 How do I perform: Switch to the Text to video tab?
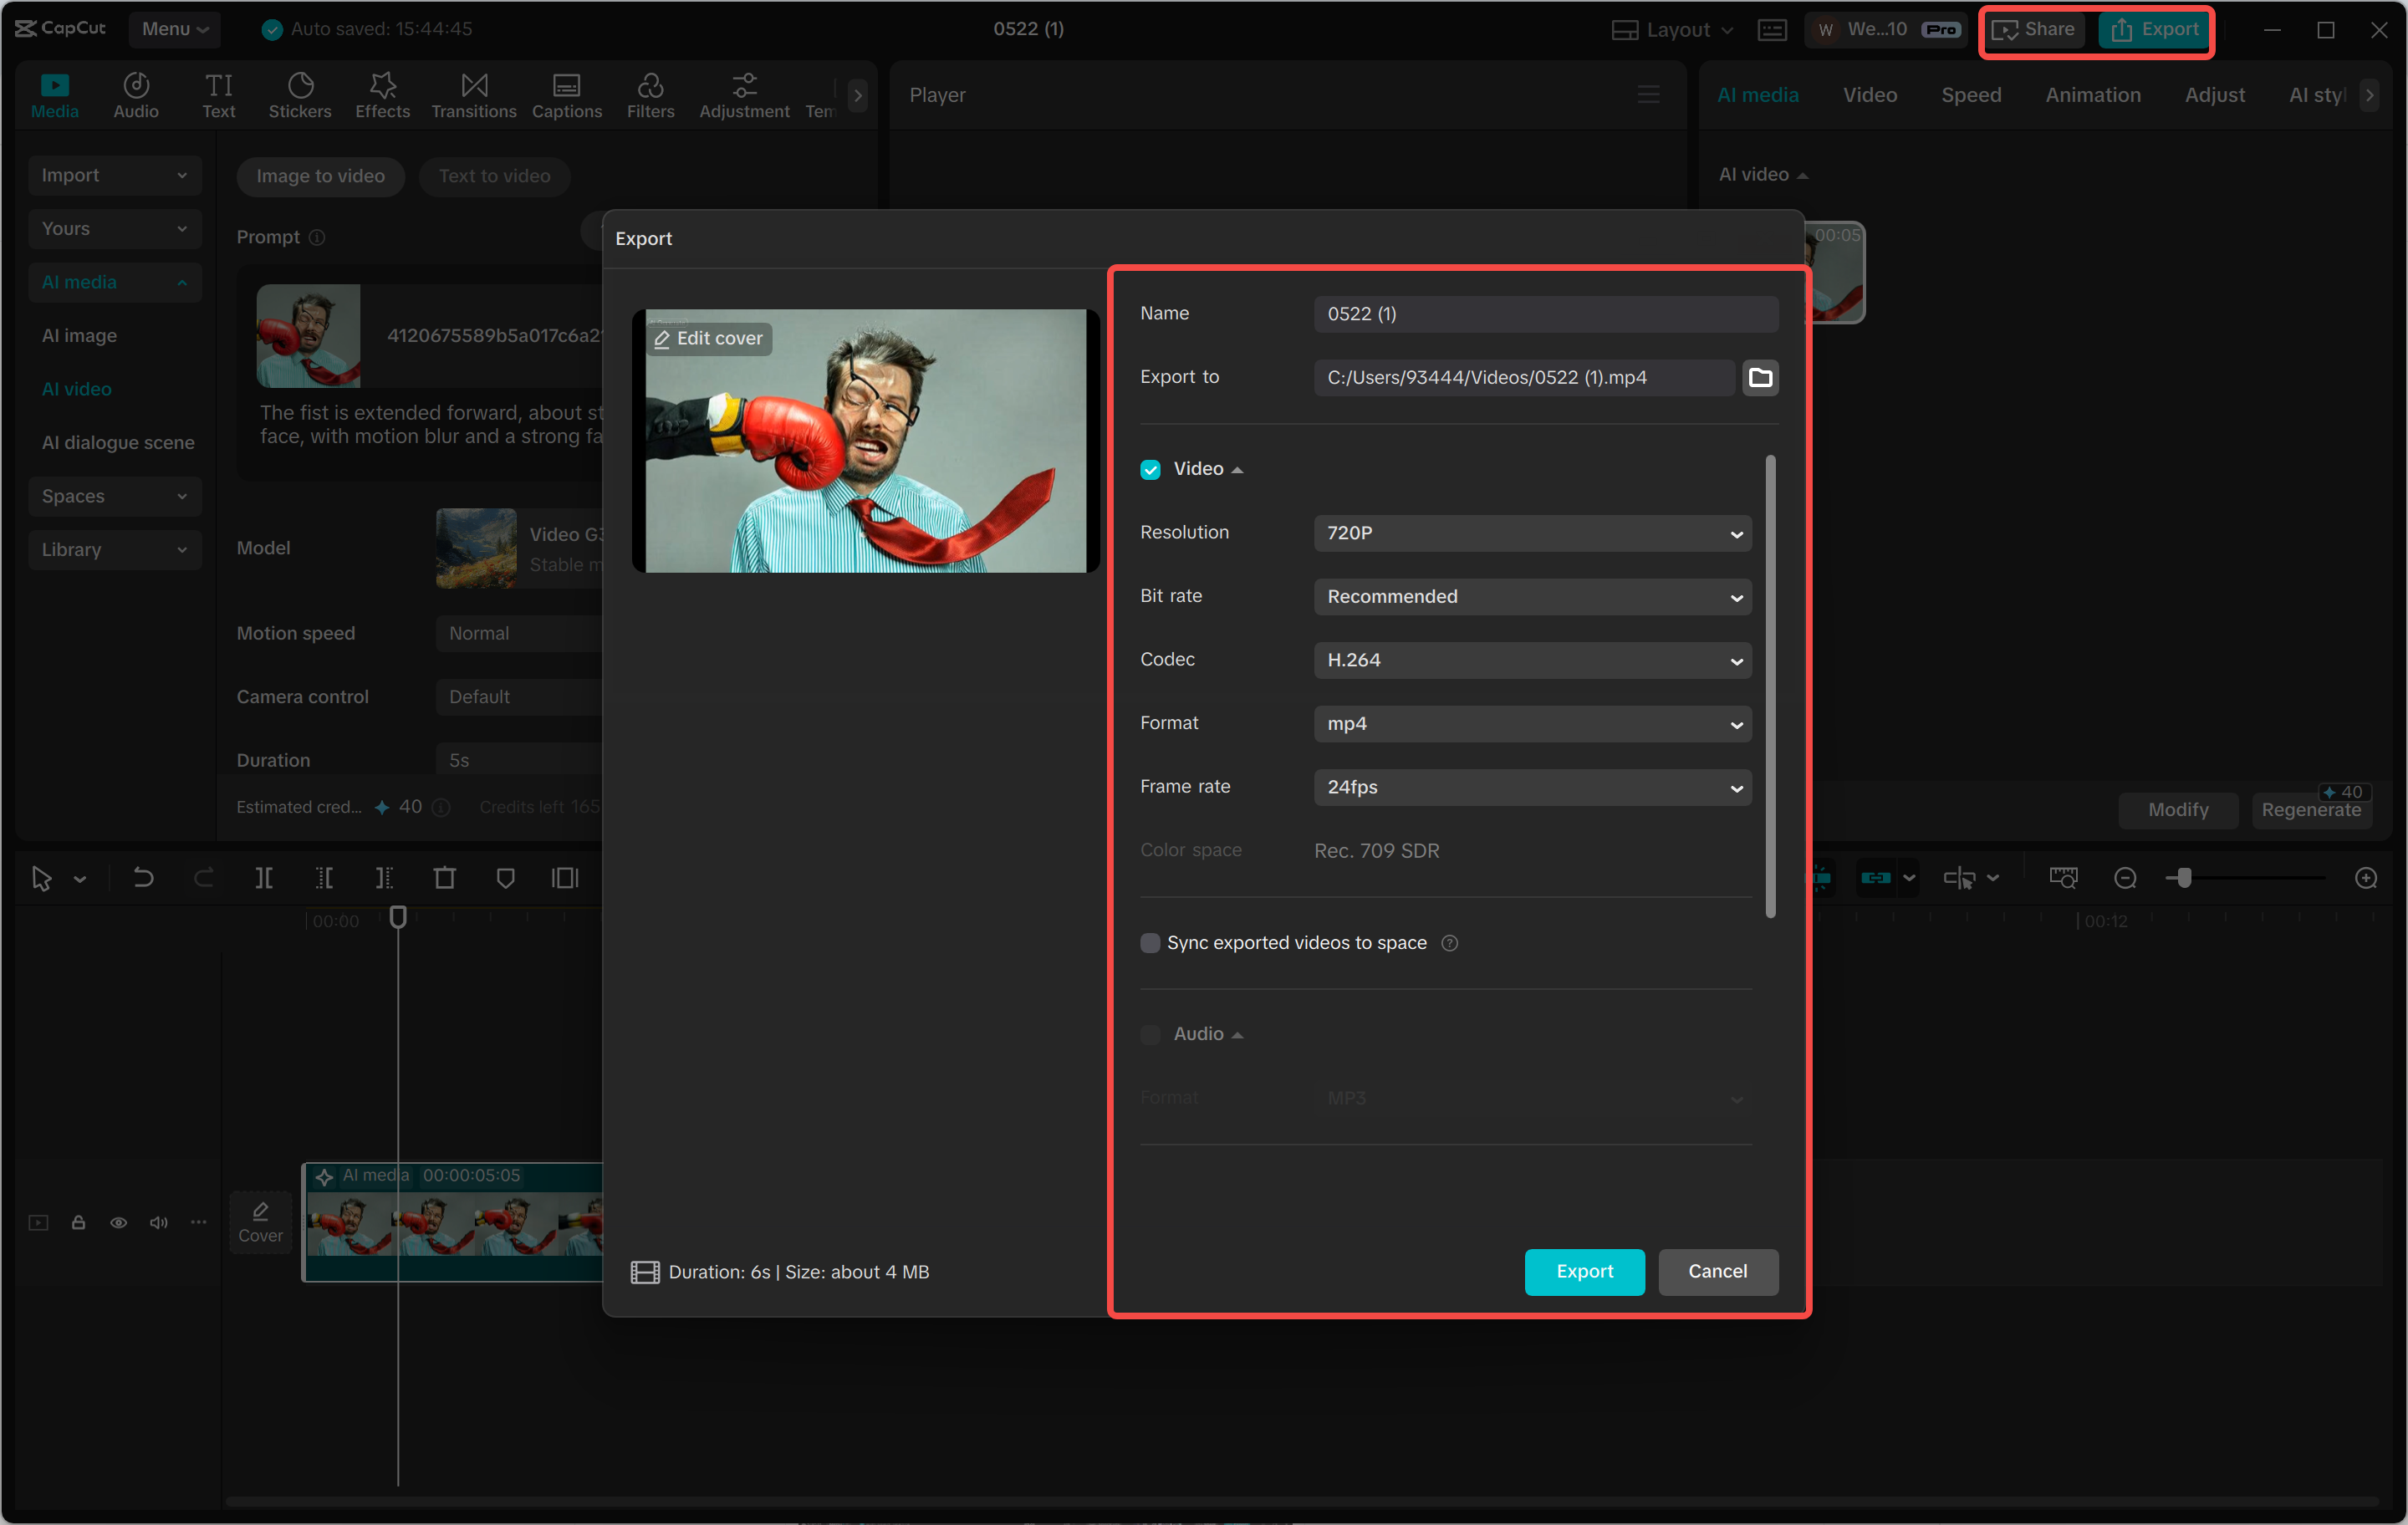tap(494, 176)
